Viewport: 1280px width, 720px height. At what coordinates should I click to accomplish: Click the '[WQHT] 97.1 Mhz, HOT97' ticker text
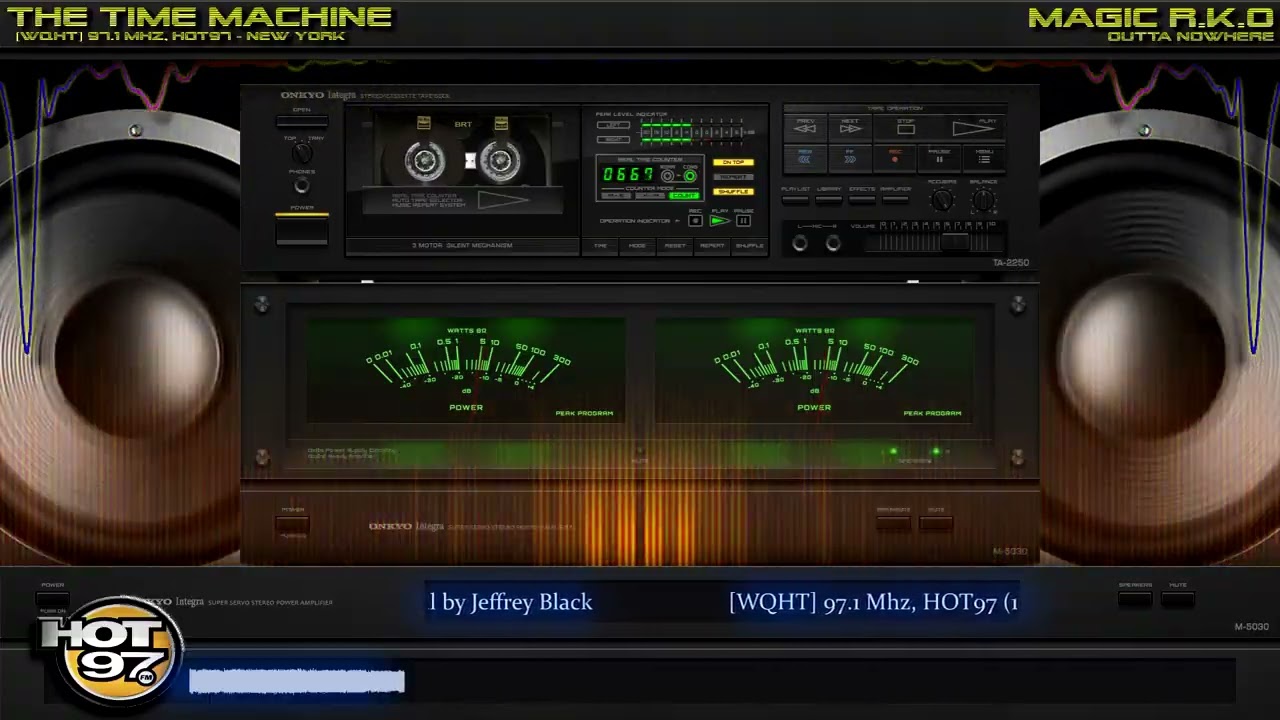873,602
